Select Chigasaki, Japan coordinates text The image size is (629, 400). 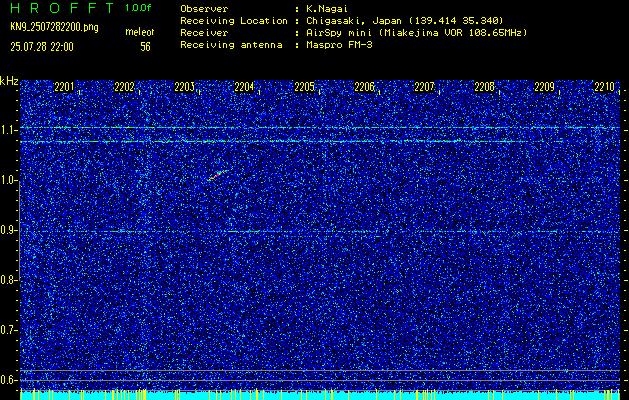pos(405,21)
